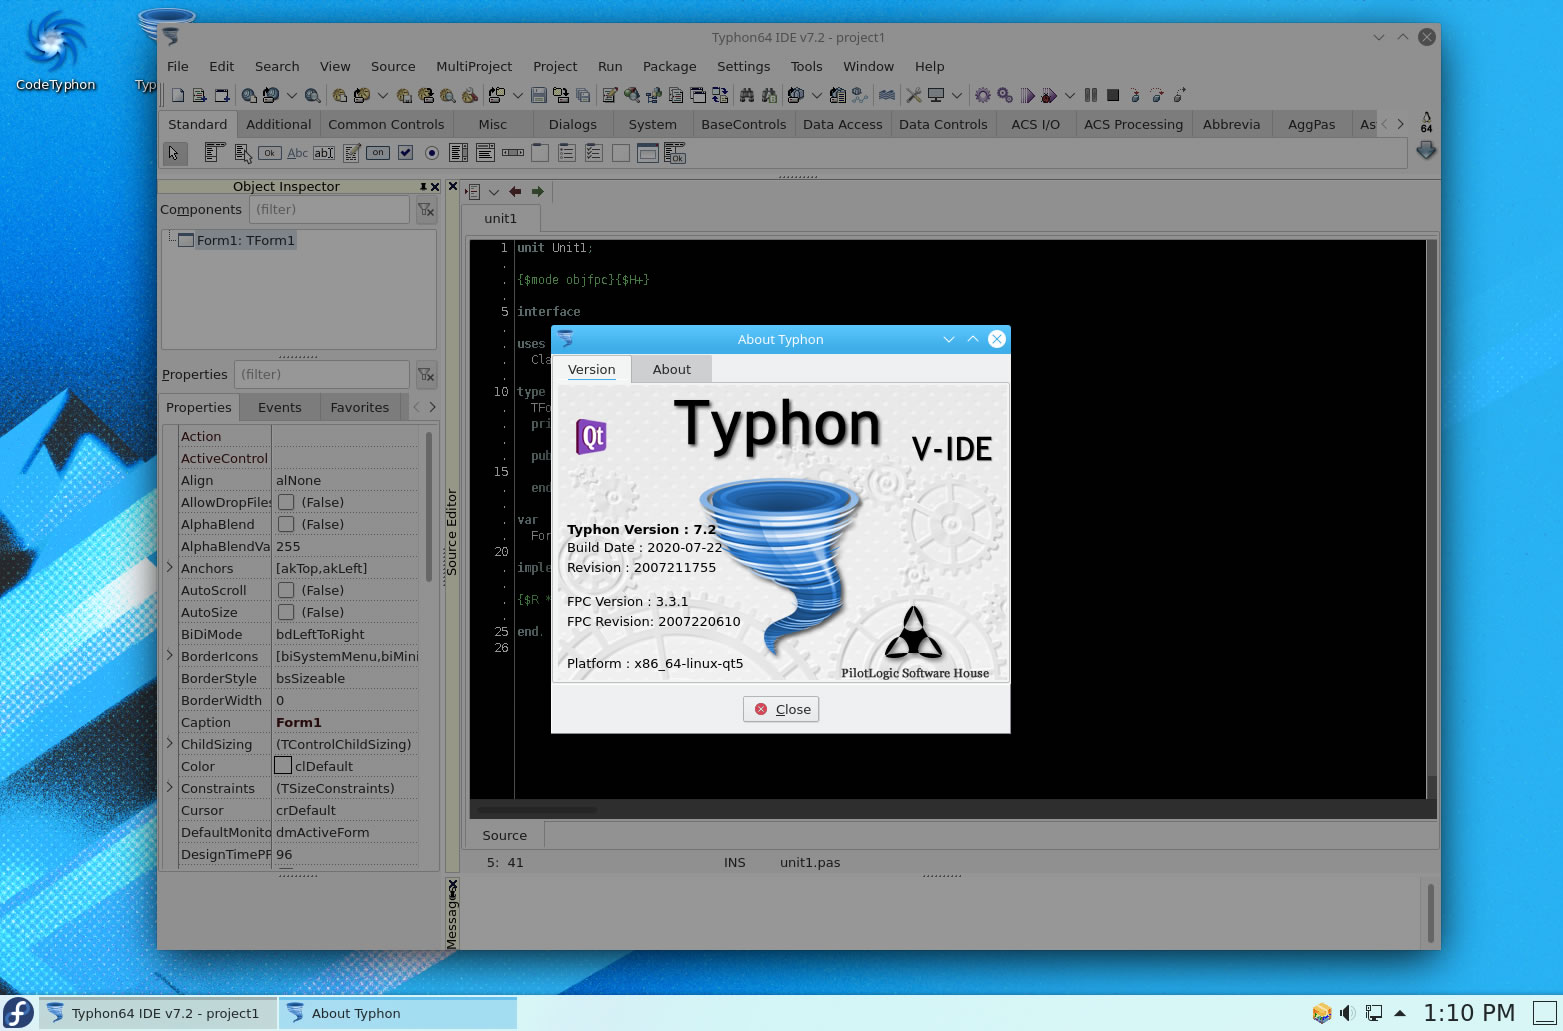The height and width of the screenshot is (1031, 1563).
Task: Click the first binoculars Find icon
Action: click(747, 95)
